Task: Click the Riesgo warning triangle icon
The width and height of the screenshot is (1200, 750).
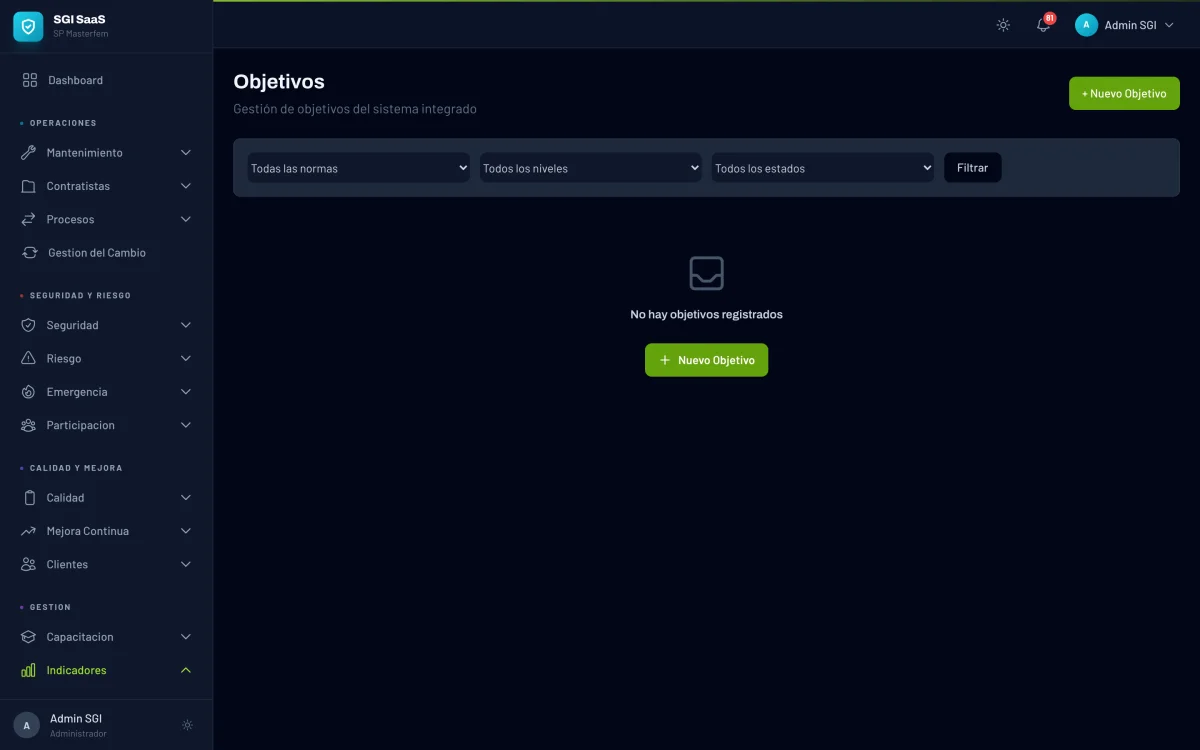Action: [28, 359]
